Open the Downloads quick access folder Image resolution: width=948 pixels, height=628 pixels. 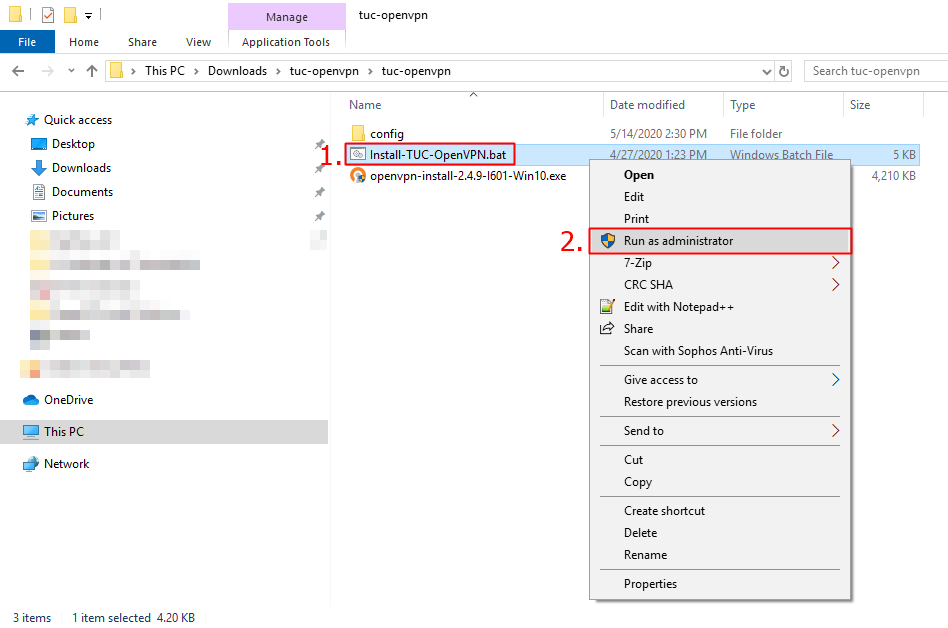81,168
